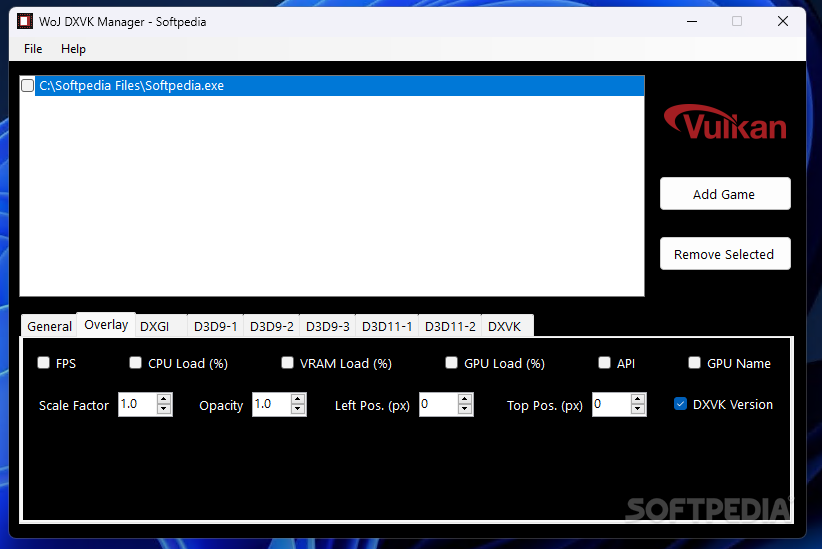Enable the FPS overlay checkbox
Screen dimensions: 822x549
tap(44, 363)
